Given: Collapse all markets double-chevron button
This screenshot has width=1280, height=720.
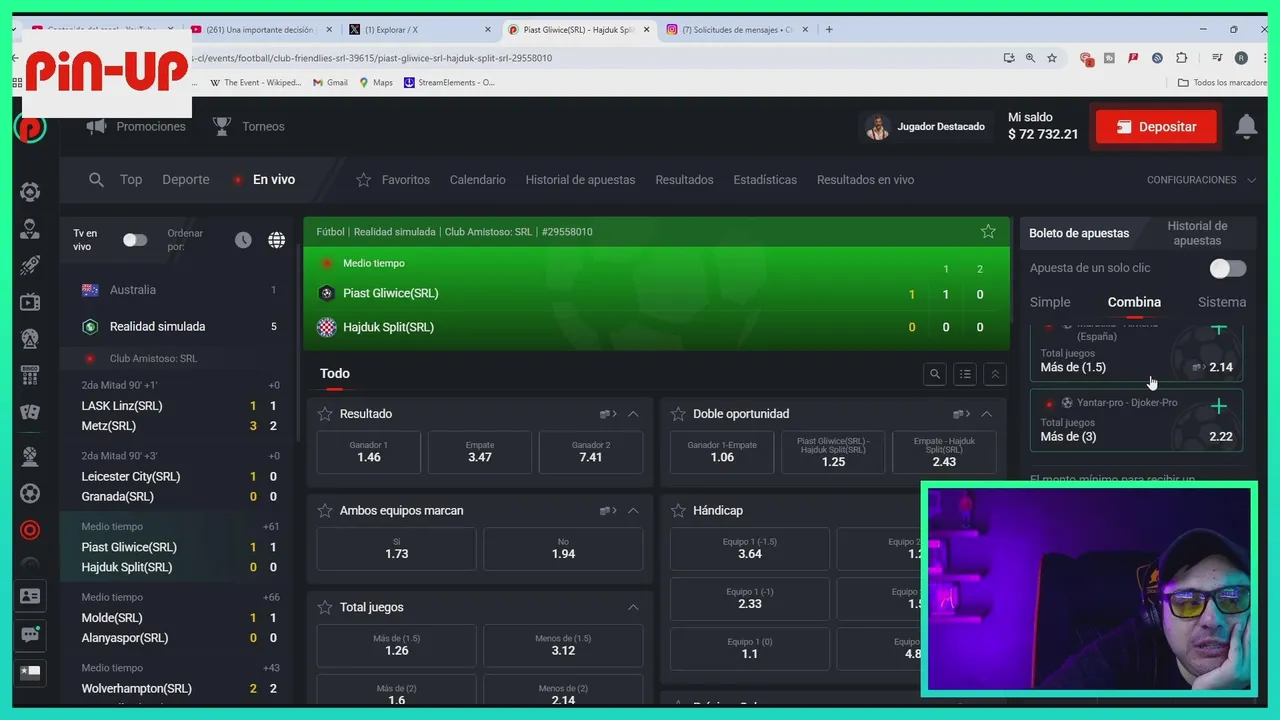Looking at the screenshot, I should [x=995, y=374].
